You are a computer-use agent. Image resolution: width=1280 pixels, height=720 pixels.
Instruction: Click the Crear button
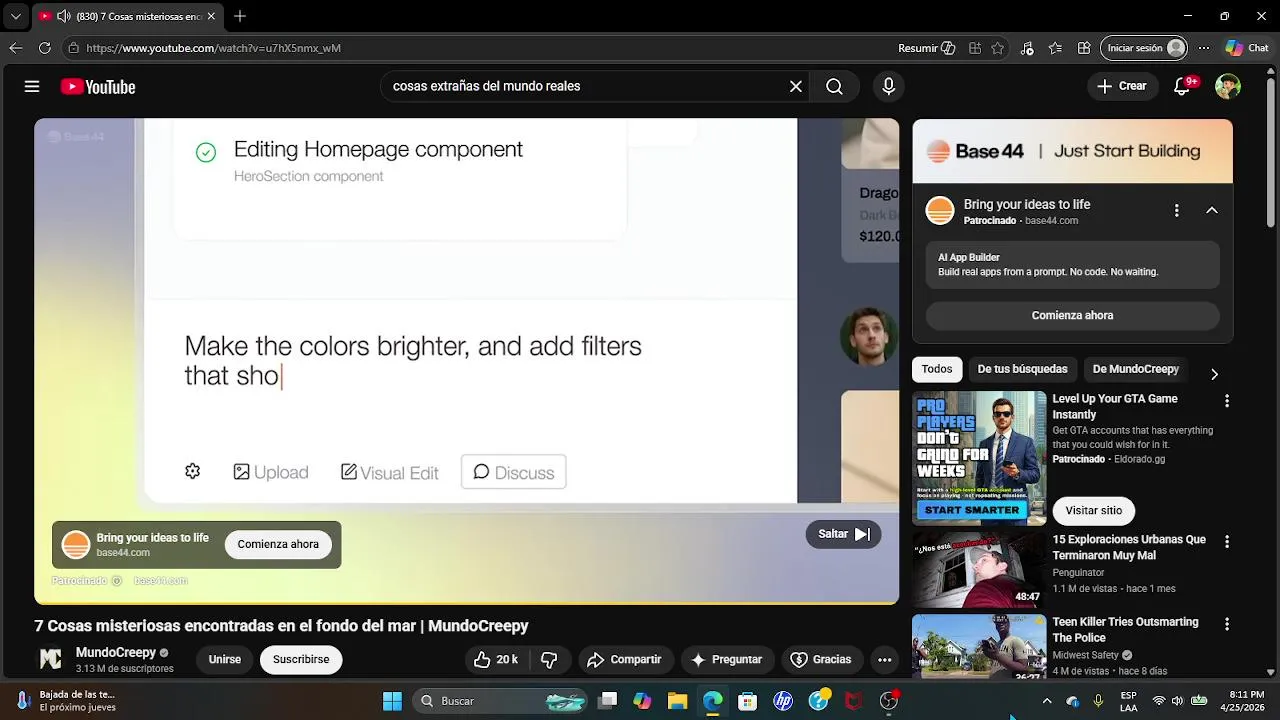[x=1122, y=87]
